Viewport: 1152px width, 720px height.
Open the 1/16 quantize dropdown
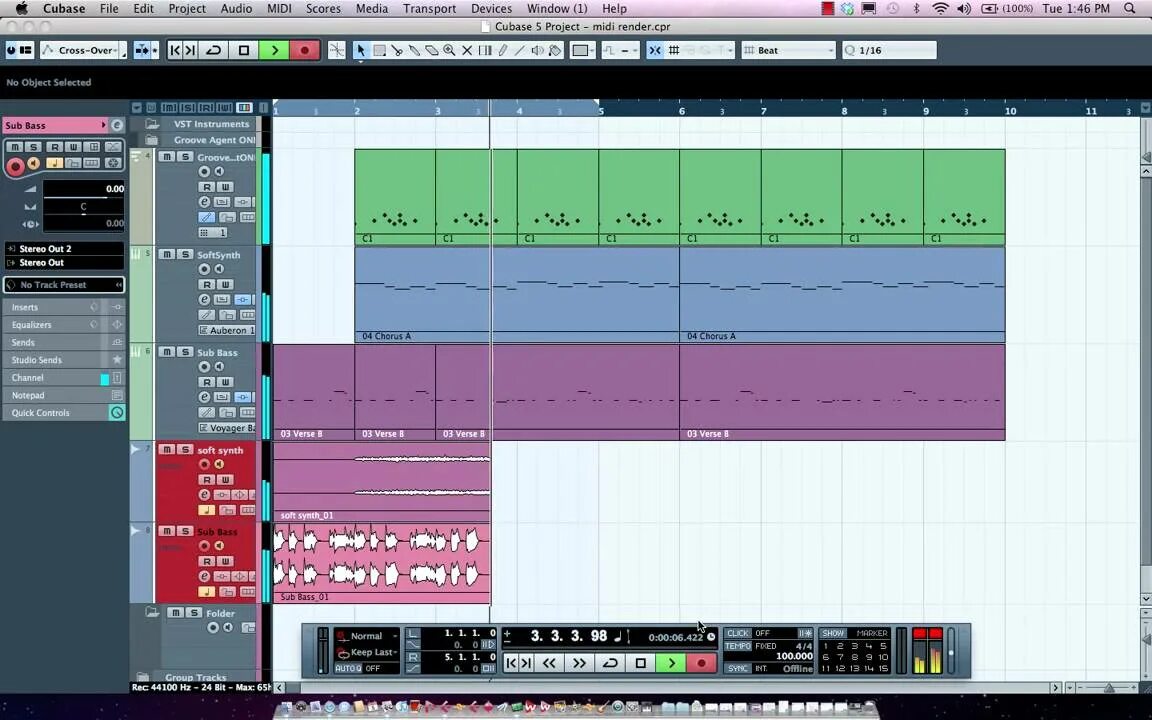pos(889,50)
